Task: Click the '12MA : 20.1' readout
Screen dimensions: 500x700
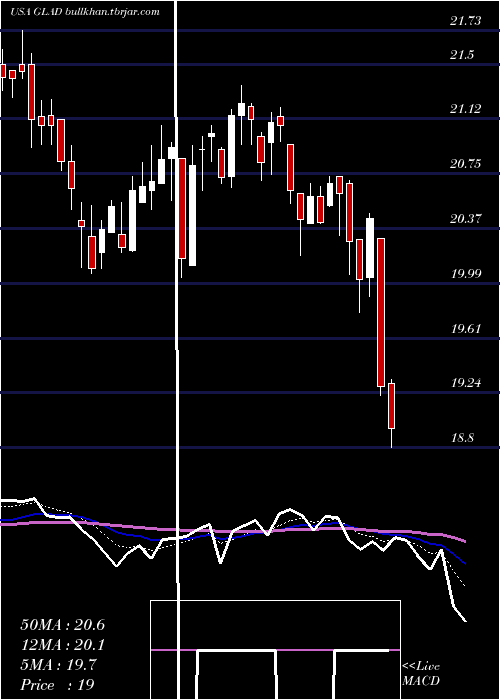Action: click(x=63, y=645)
